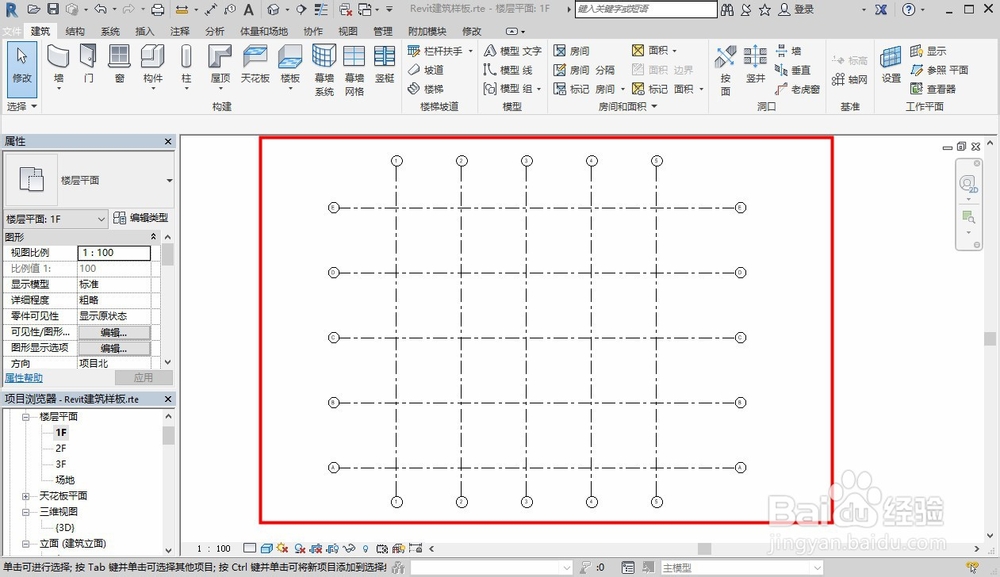1000x577 pixels.
Task: Select the Curtain Grid (幕墙网格) tool
Action: tap(354, 70)
